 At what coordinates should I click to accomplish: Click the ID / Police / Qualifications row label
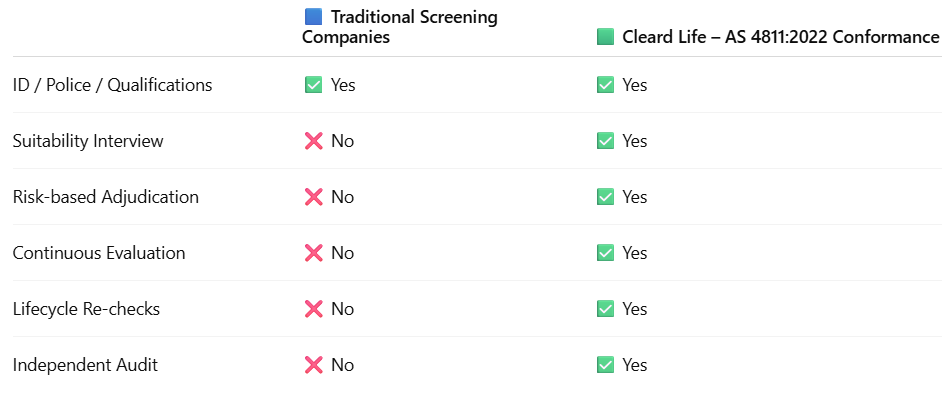point(112,85)
